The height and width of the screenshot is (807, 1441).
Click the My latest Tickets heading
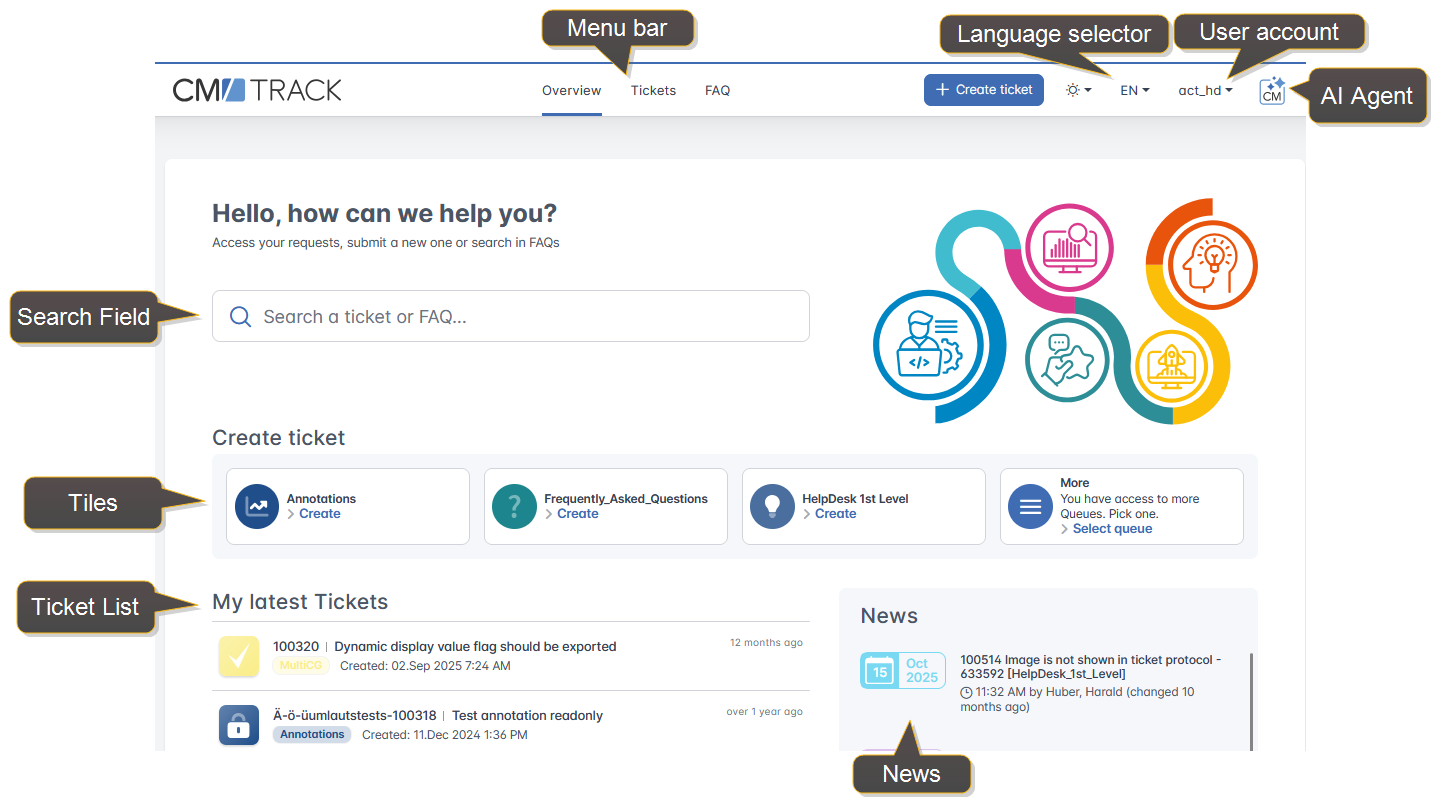[300, 602]
